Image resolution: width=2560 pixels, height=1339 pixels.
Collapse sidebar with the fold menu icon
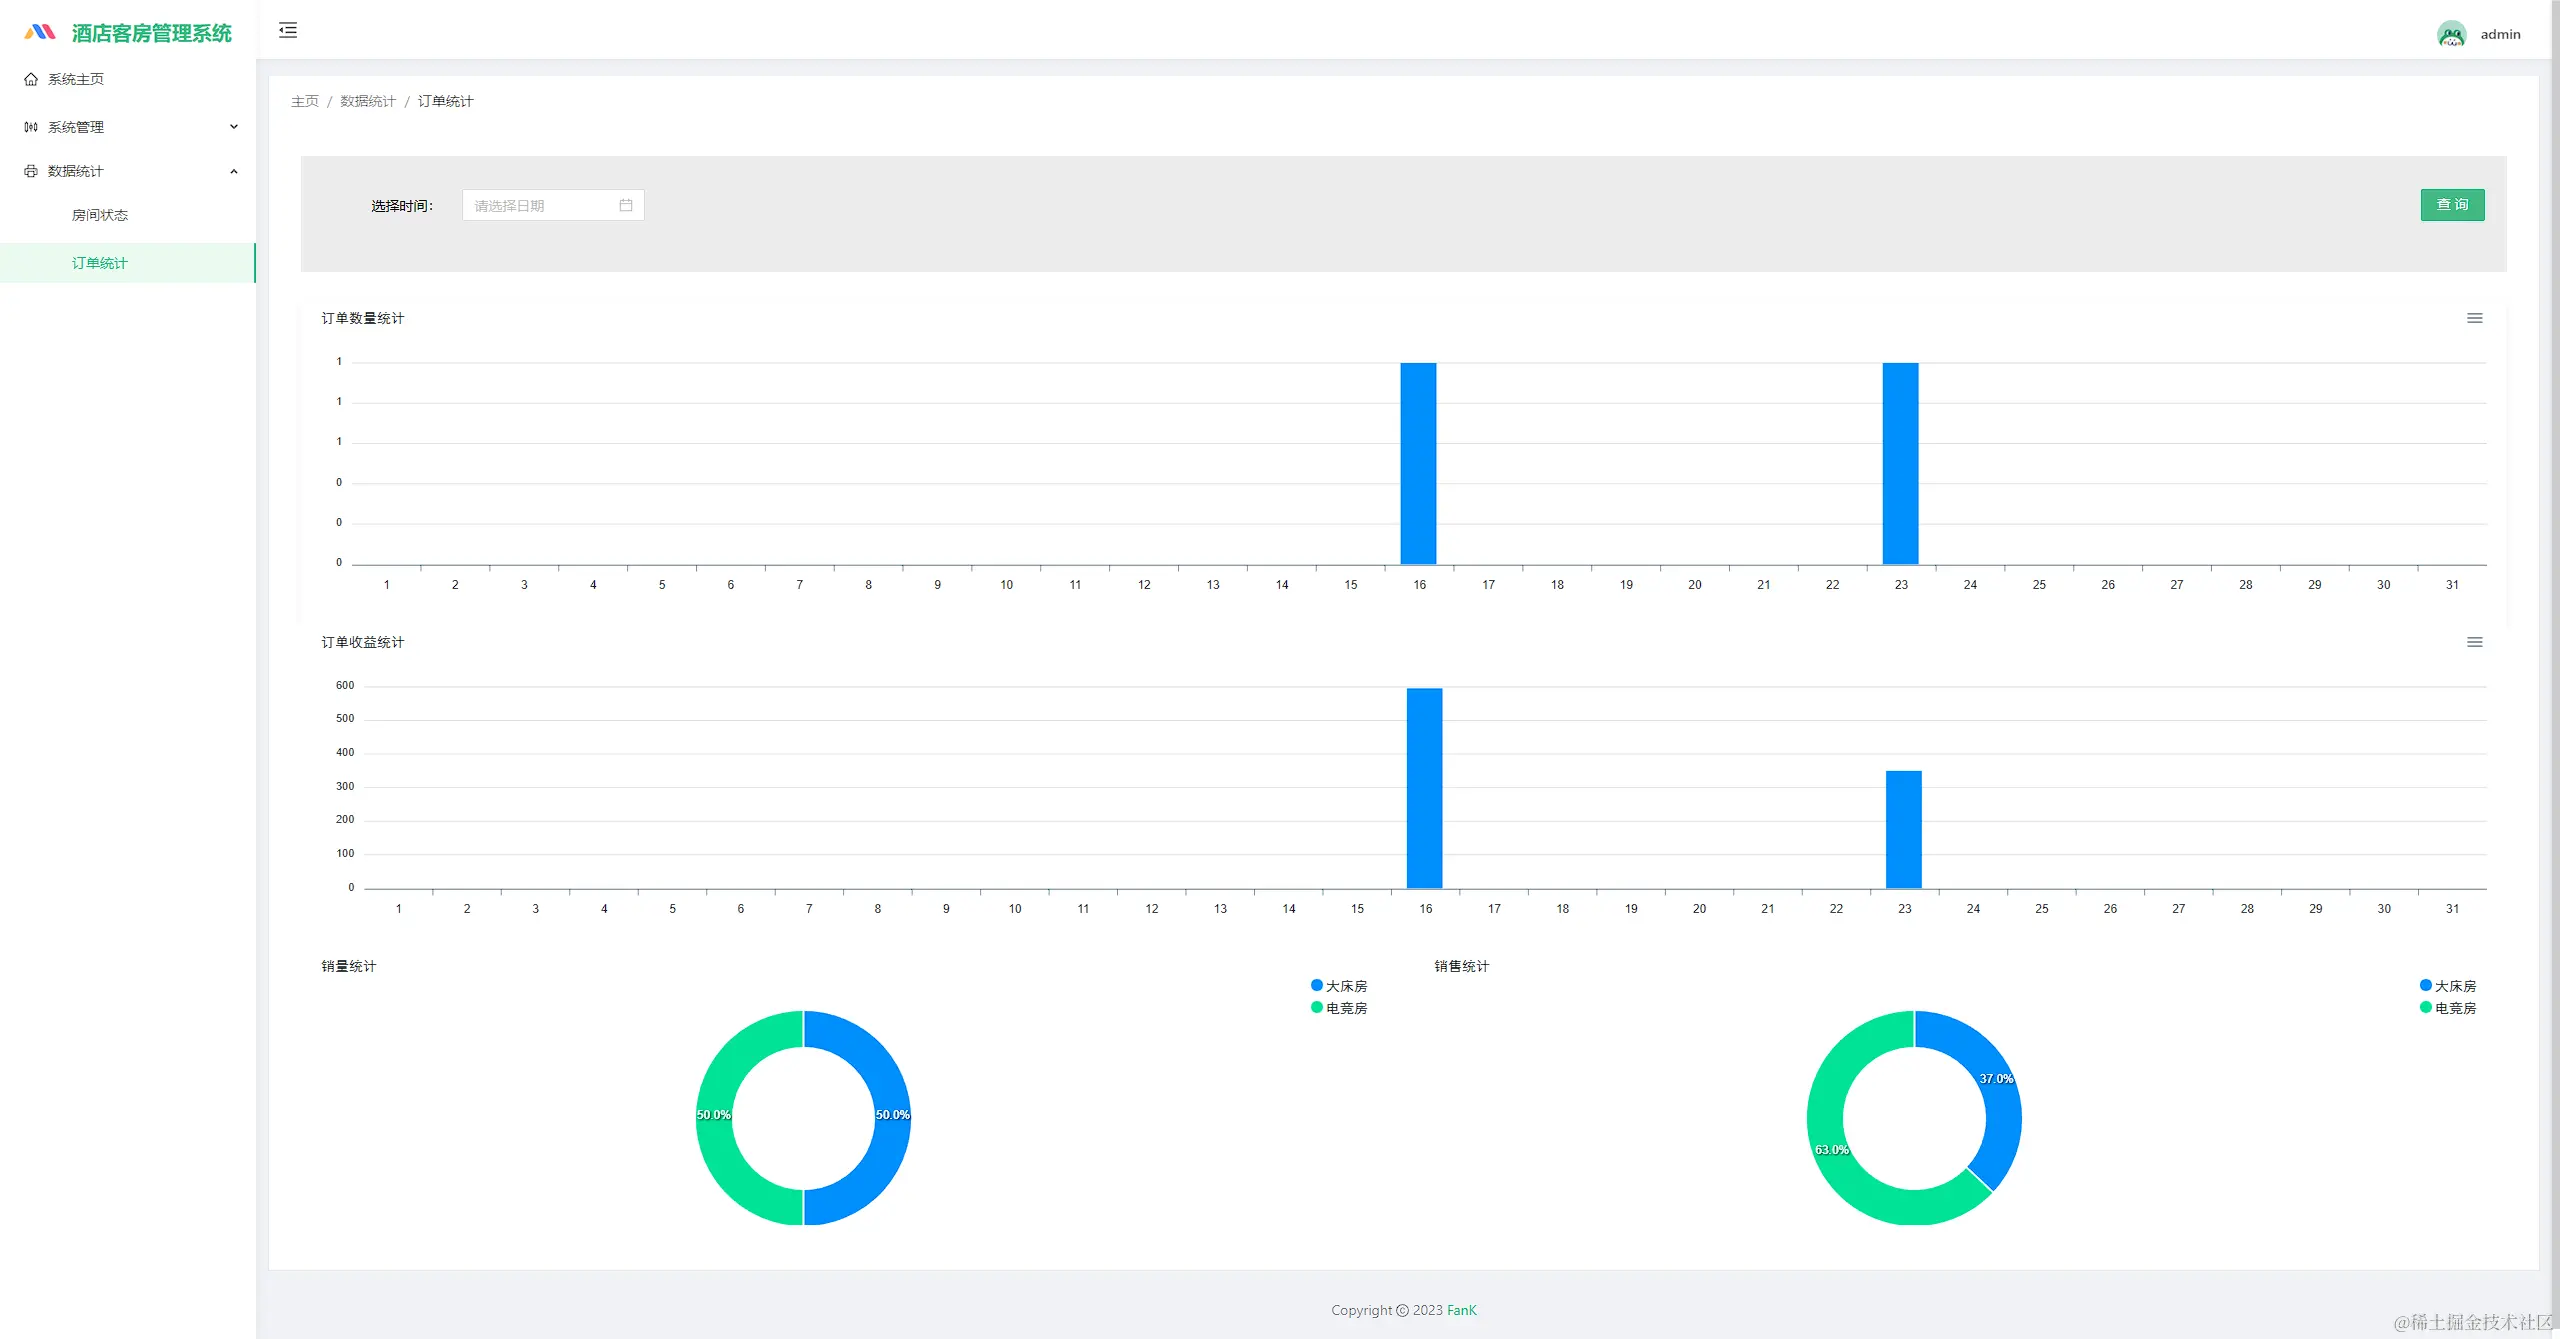[288, 30]
